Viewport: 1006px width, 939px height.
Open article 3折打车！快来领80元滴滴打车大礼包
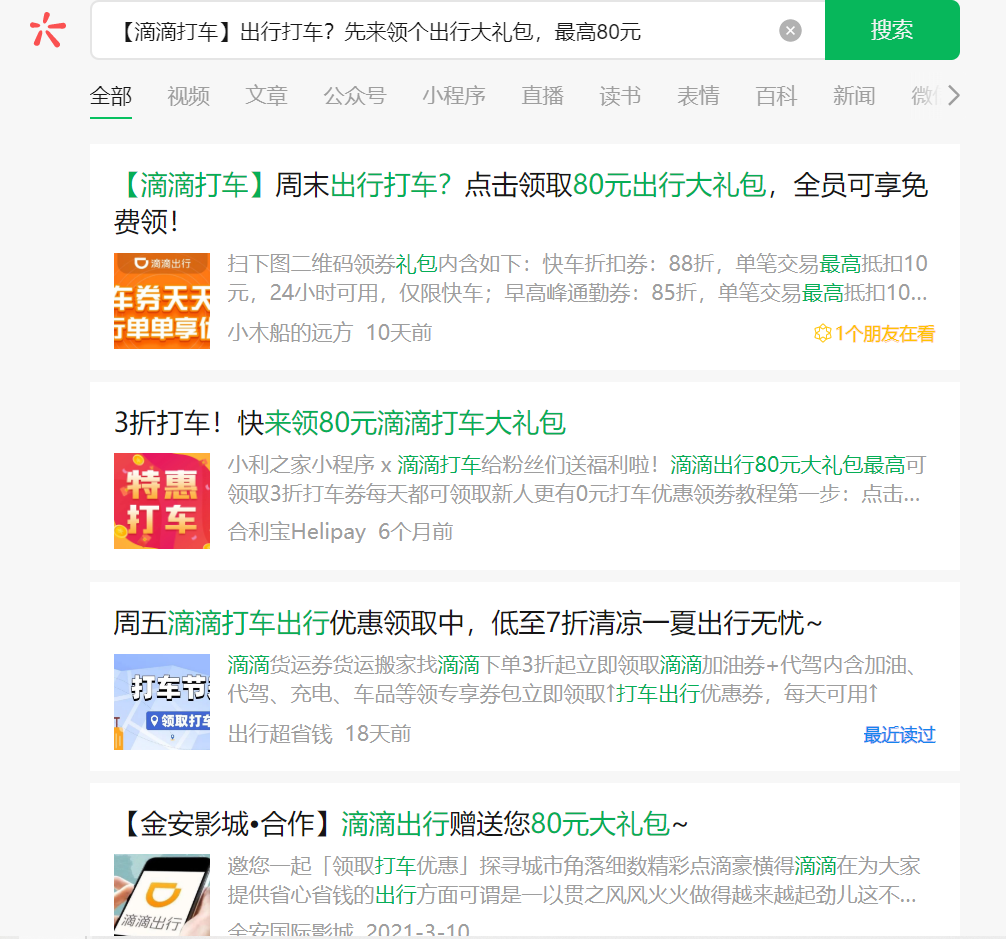point(340,423)
